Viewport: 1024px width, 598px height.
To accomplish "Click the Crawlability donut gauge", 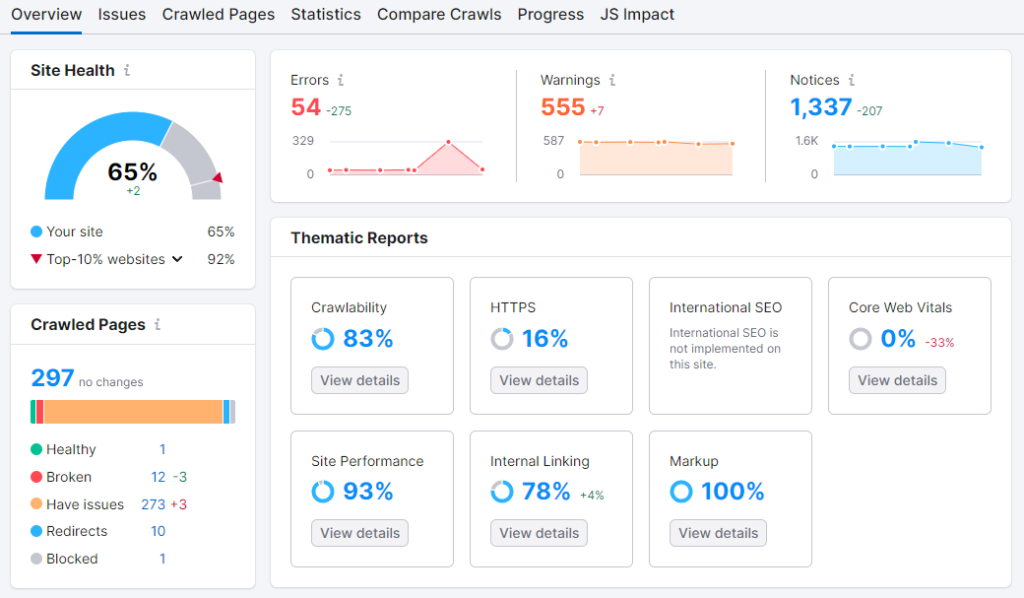I will click(x=322, y=339).
